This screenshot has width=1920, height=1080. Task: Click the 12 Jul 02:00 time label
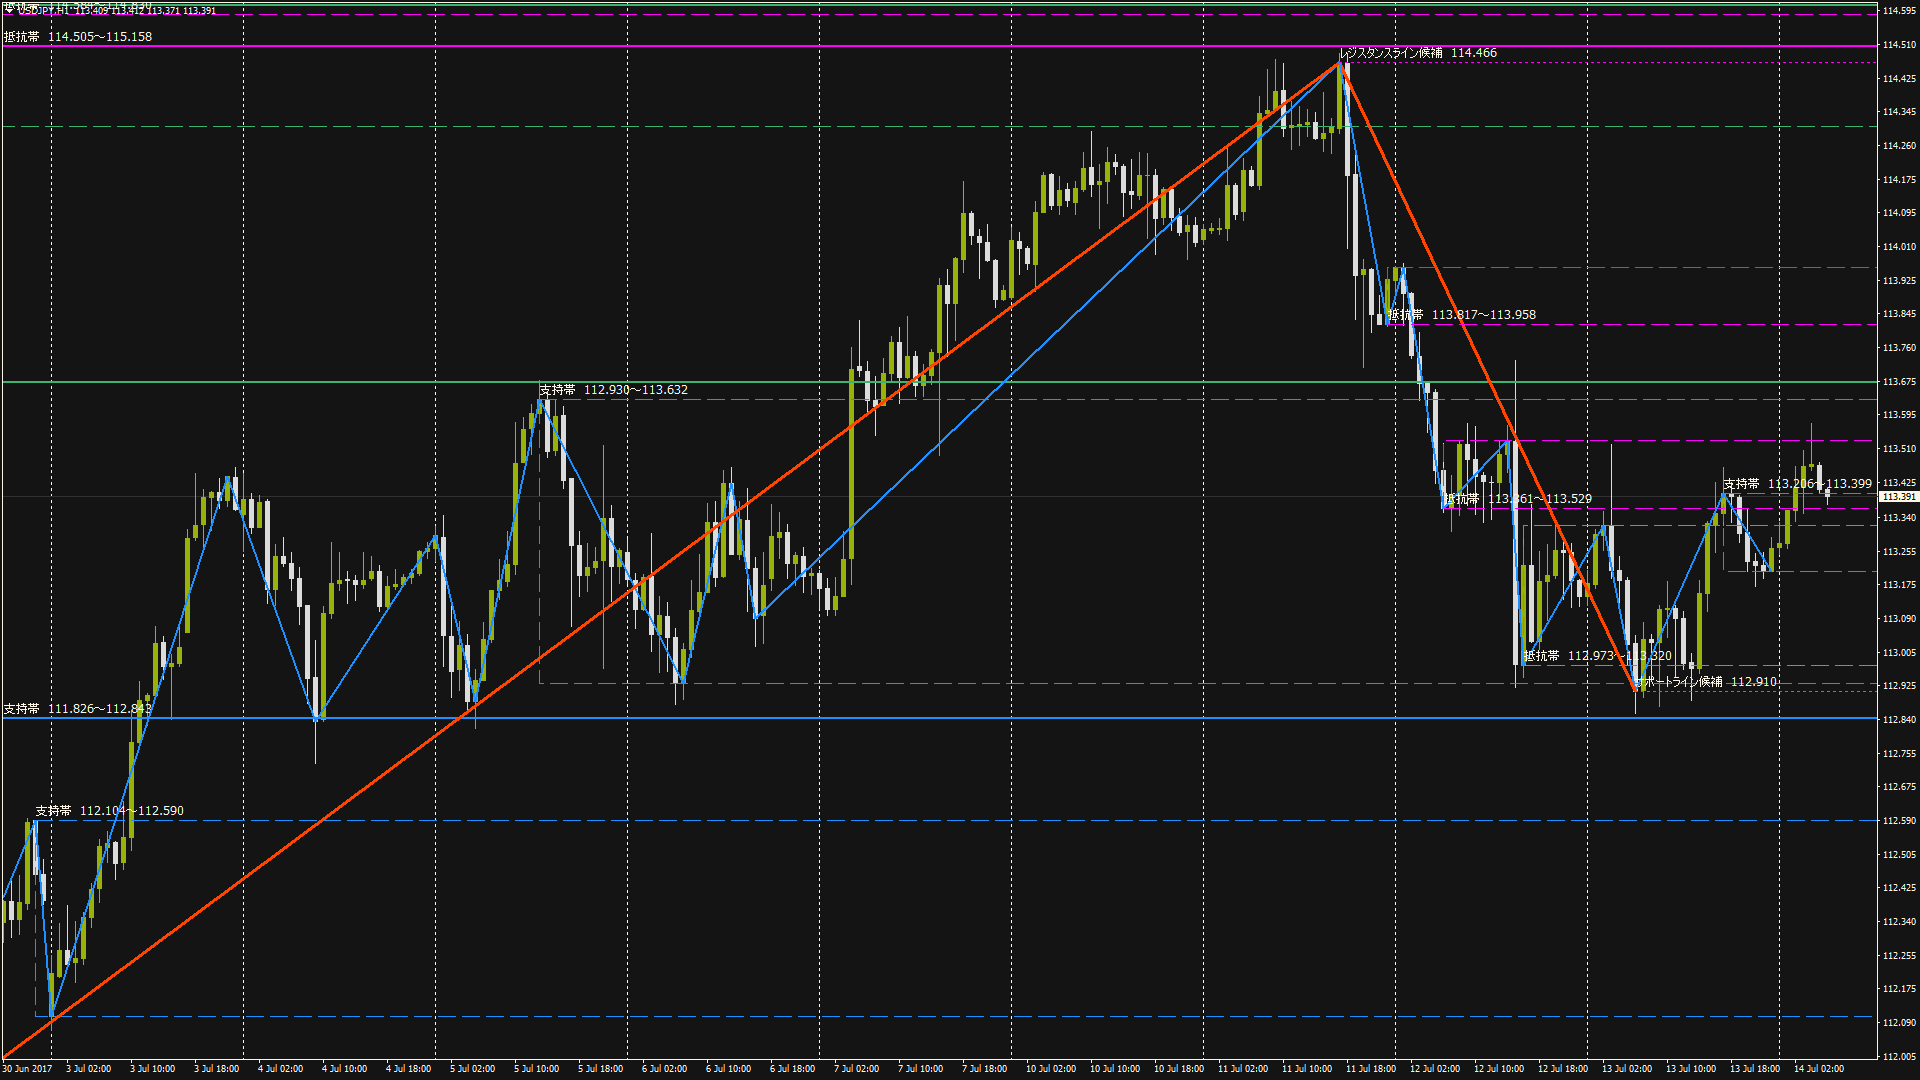coord(1434,1069)
